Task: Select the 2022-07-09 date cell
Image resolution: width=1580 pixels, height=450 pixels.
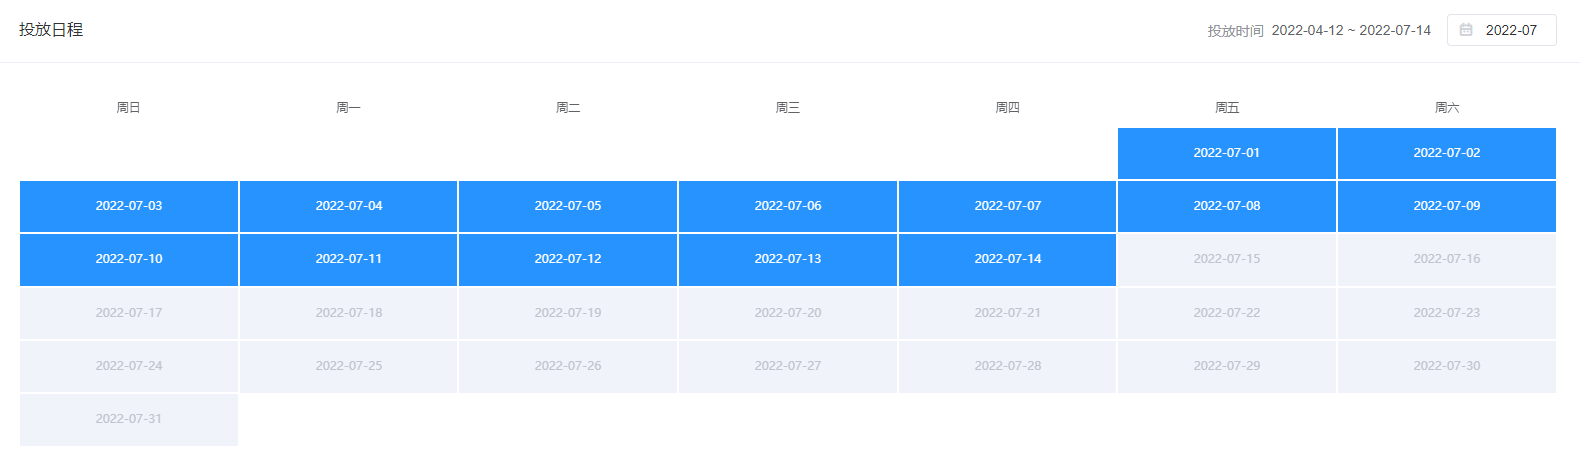Action: [x=1447, y=206]
